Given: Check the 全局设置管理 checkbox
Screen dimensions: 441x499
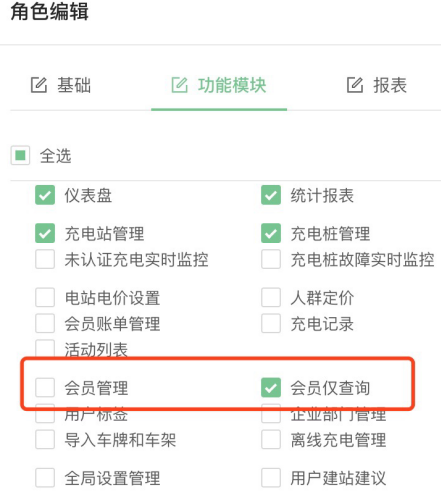Looking at the screenshot, I should [x=45, y=478].
